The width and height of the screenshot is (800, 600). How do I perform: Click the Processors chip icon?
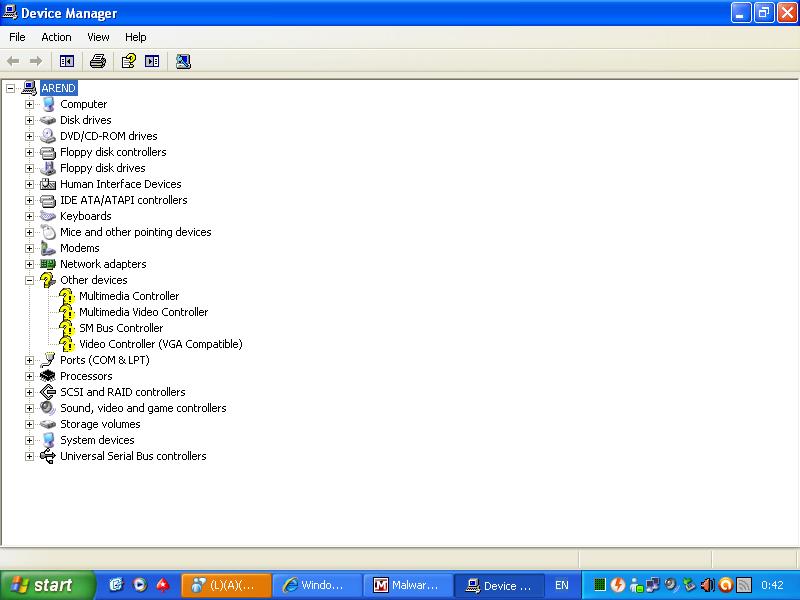pos(47,376)
